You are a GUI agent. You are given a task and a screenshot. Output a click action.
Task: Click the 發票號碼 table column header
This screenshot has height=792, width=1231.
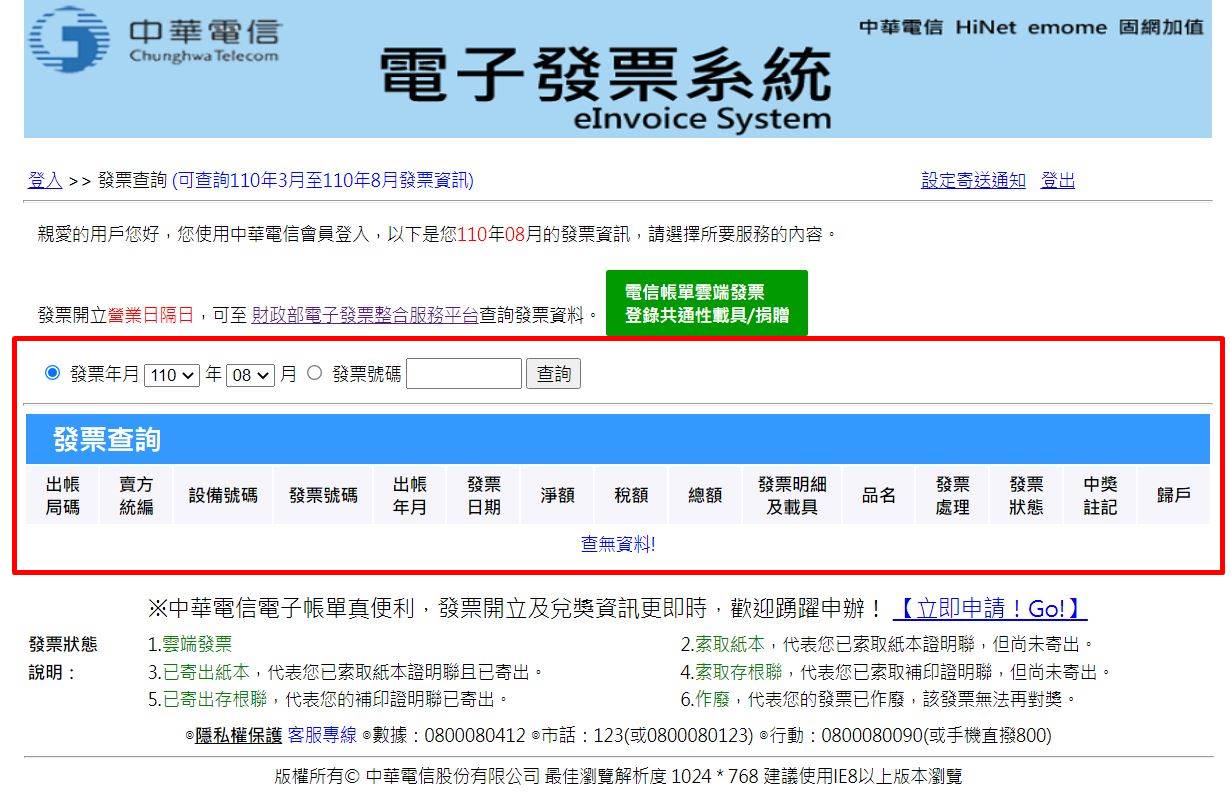pyautogui.click(x=323, y=495)
